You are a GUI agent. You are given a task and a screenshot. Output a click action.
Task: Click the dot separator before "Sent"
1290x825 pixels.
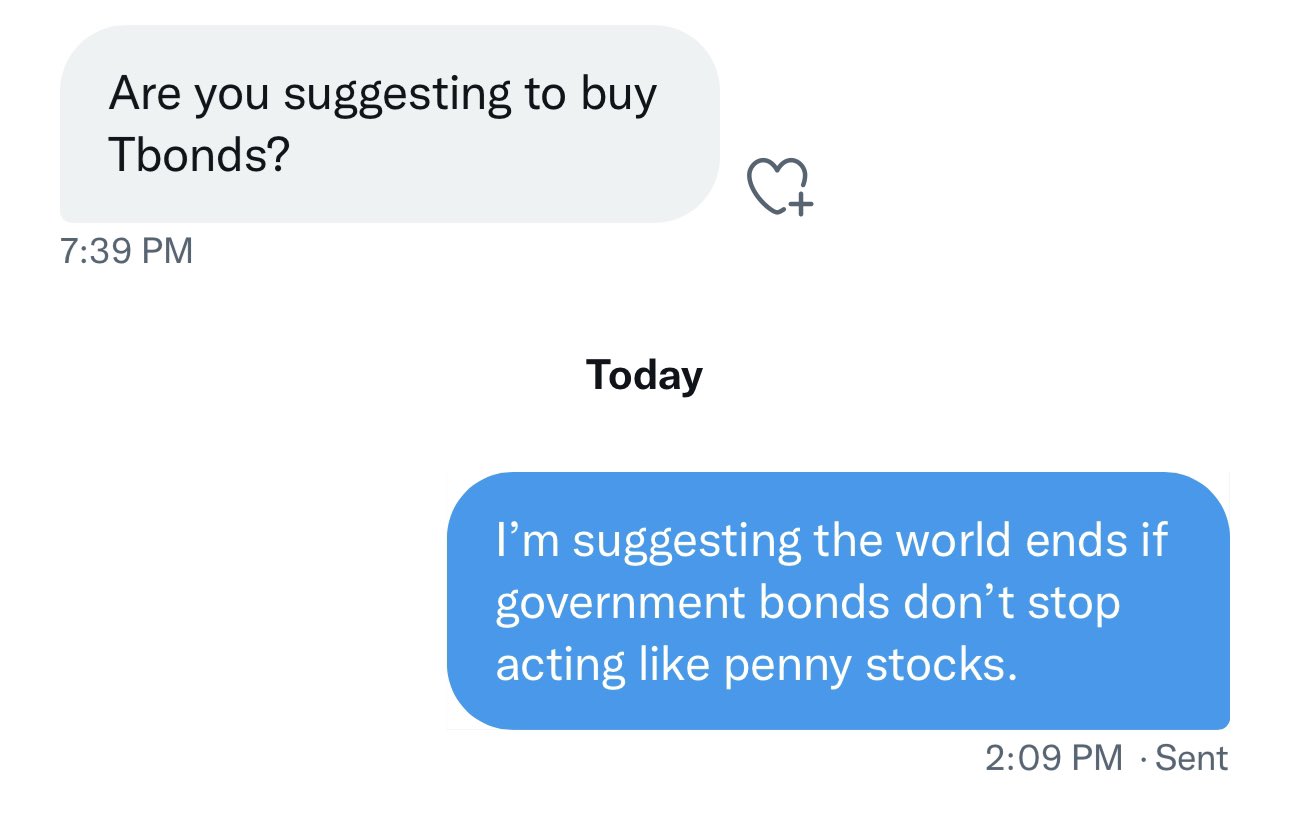(1143, 759)
